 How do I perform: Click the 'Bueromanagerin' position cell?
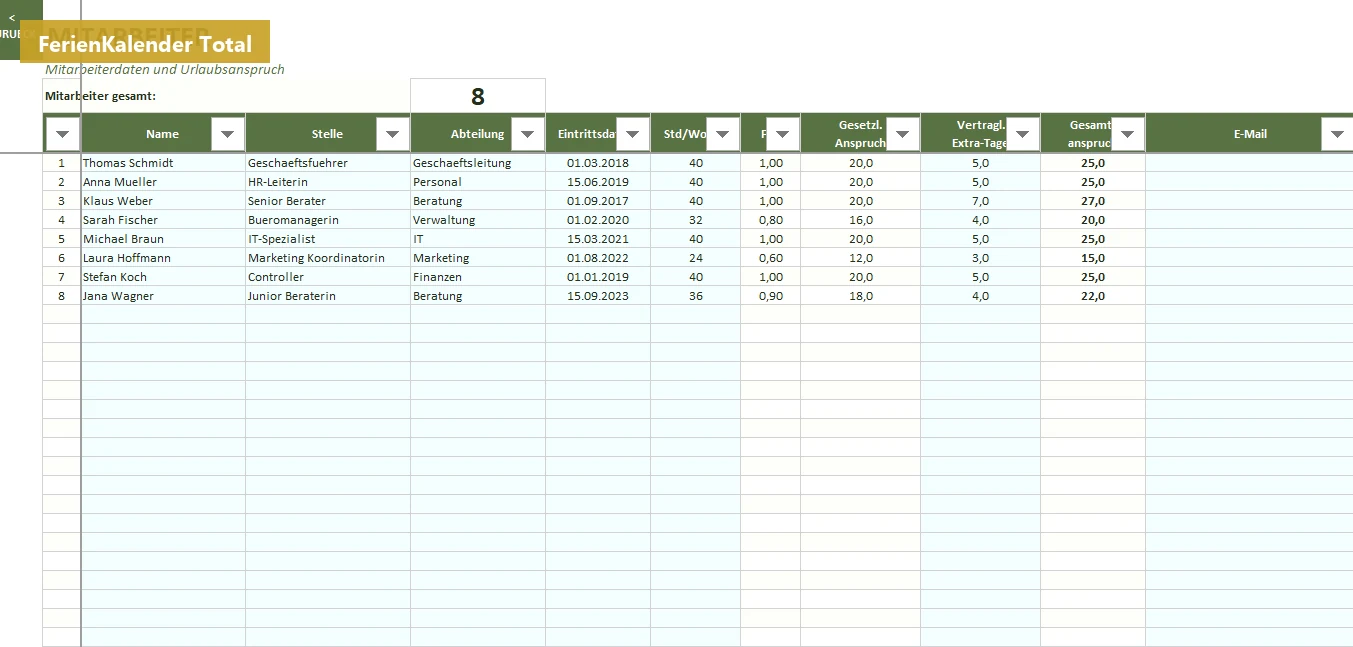[x=328, y=220]
